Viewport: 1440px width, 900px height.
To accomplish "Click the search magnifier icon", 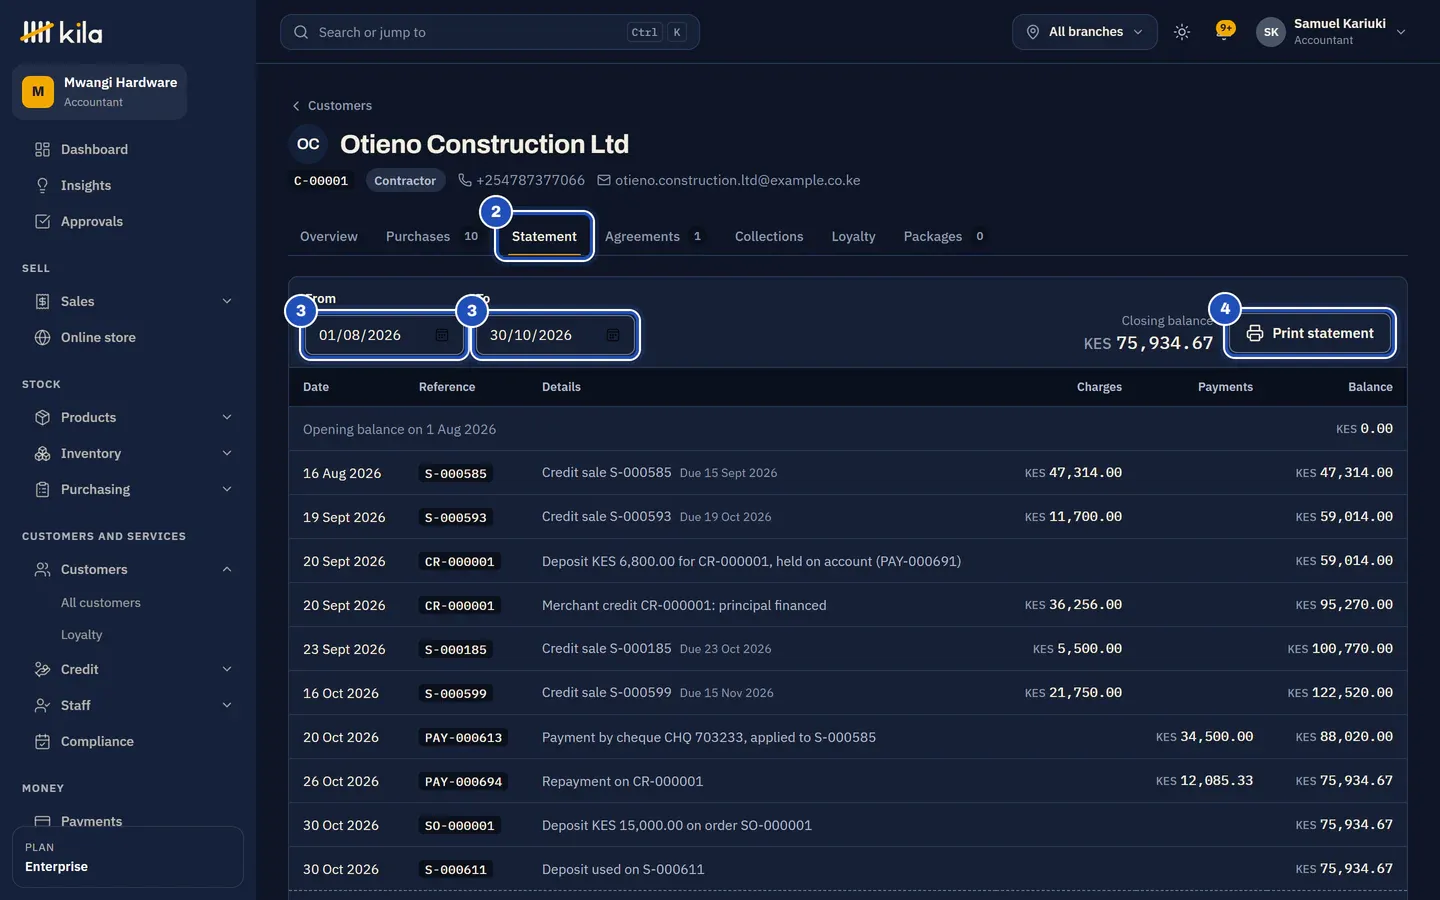I will (301, 32).
